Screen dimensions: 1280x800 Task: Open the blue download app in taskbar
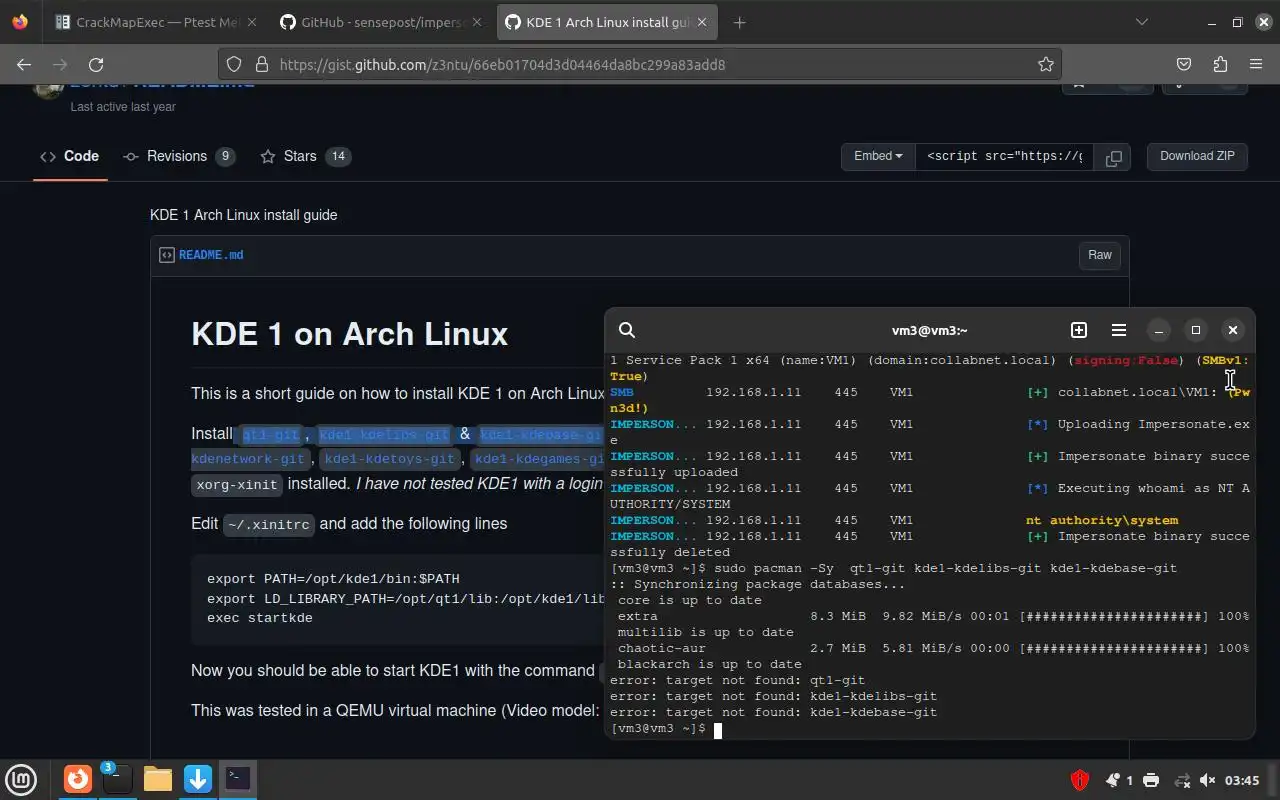pos(198,778)
